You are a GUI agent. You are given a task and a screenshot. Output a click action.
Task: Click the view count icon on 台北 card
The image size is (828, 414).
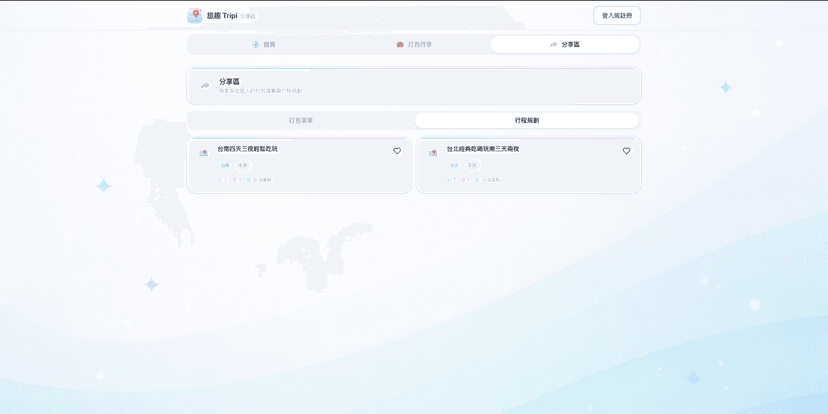[x=449, y=180]
